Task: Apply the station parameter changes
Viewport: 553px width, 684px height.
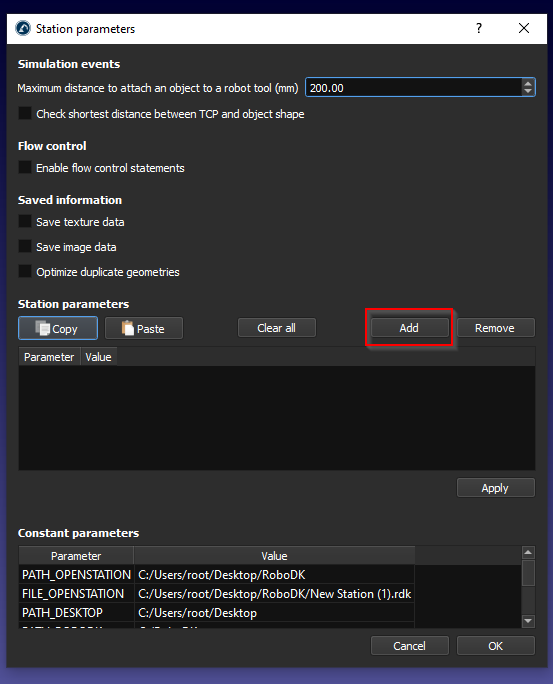Action: click(495, 488)
